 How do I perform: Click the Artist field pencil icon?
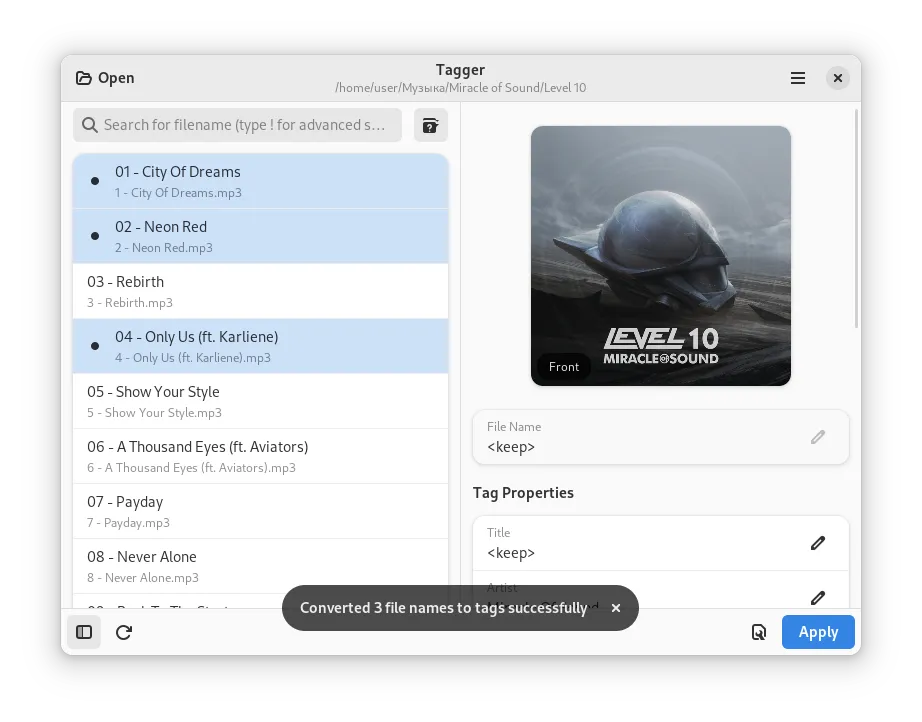pyautogui.click(x=818, y=597)
